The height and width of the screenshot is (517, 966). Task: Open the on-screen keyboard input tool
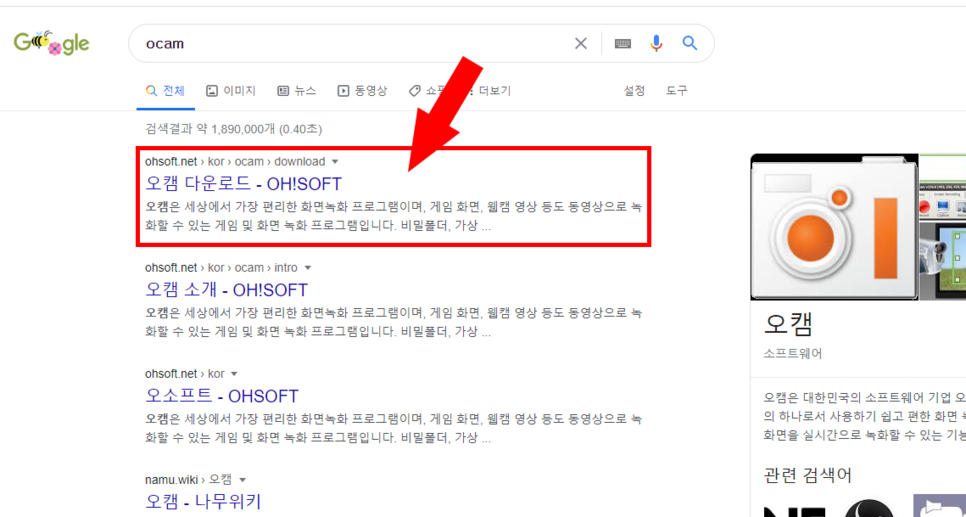(x=623, y=43)
